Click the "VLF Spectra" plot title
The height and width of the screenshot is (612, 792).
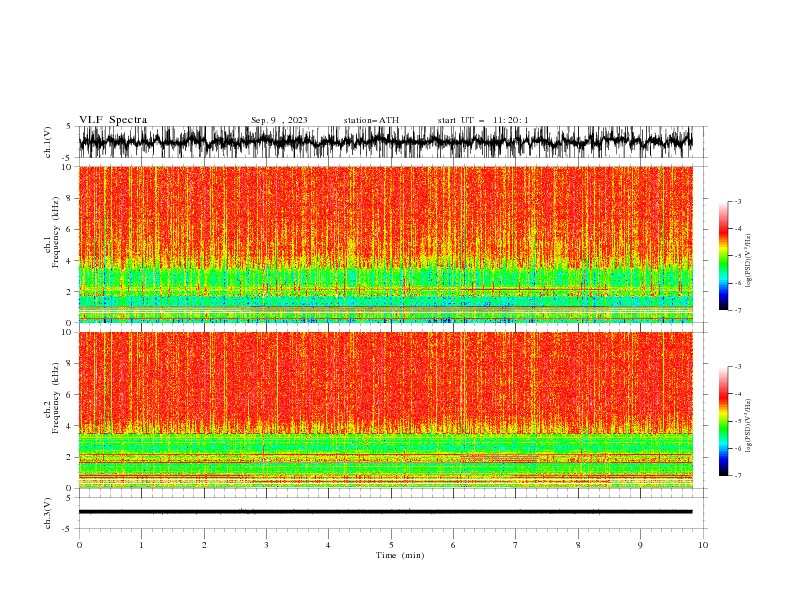(x=113, y=120)
